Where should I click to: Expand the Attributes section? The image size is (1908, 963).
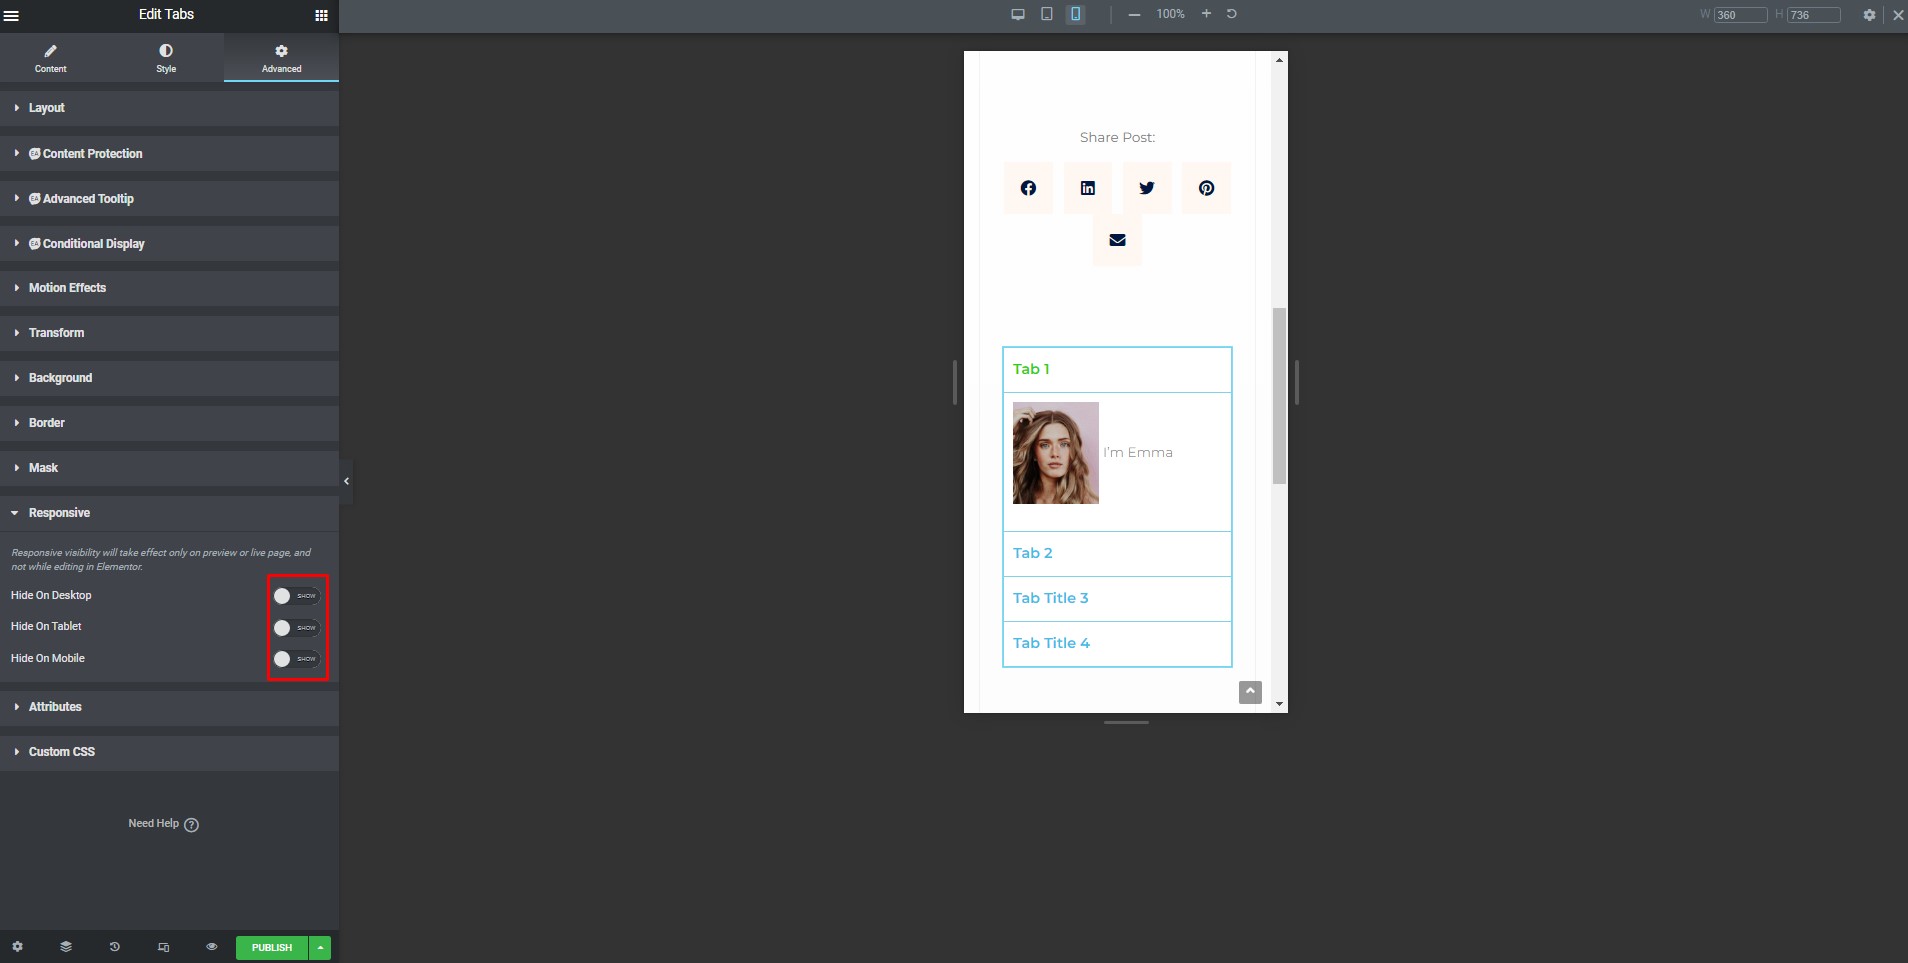coord(169,707)
